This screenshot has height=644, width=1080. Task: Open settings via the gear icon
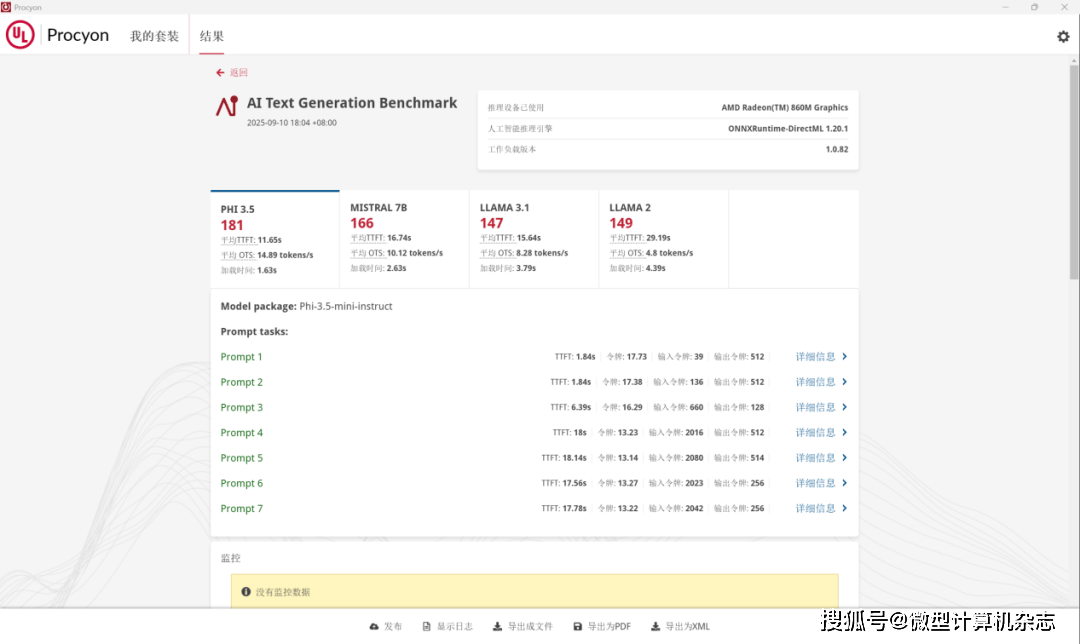1063,37
